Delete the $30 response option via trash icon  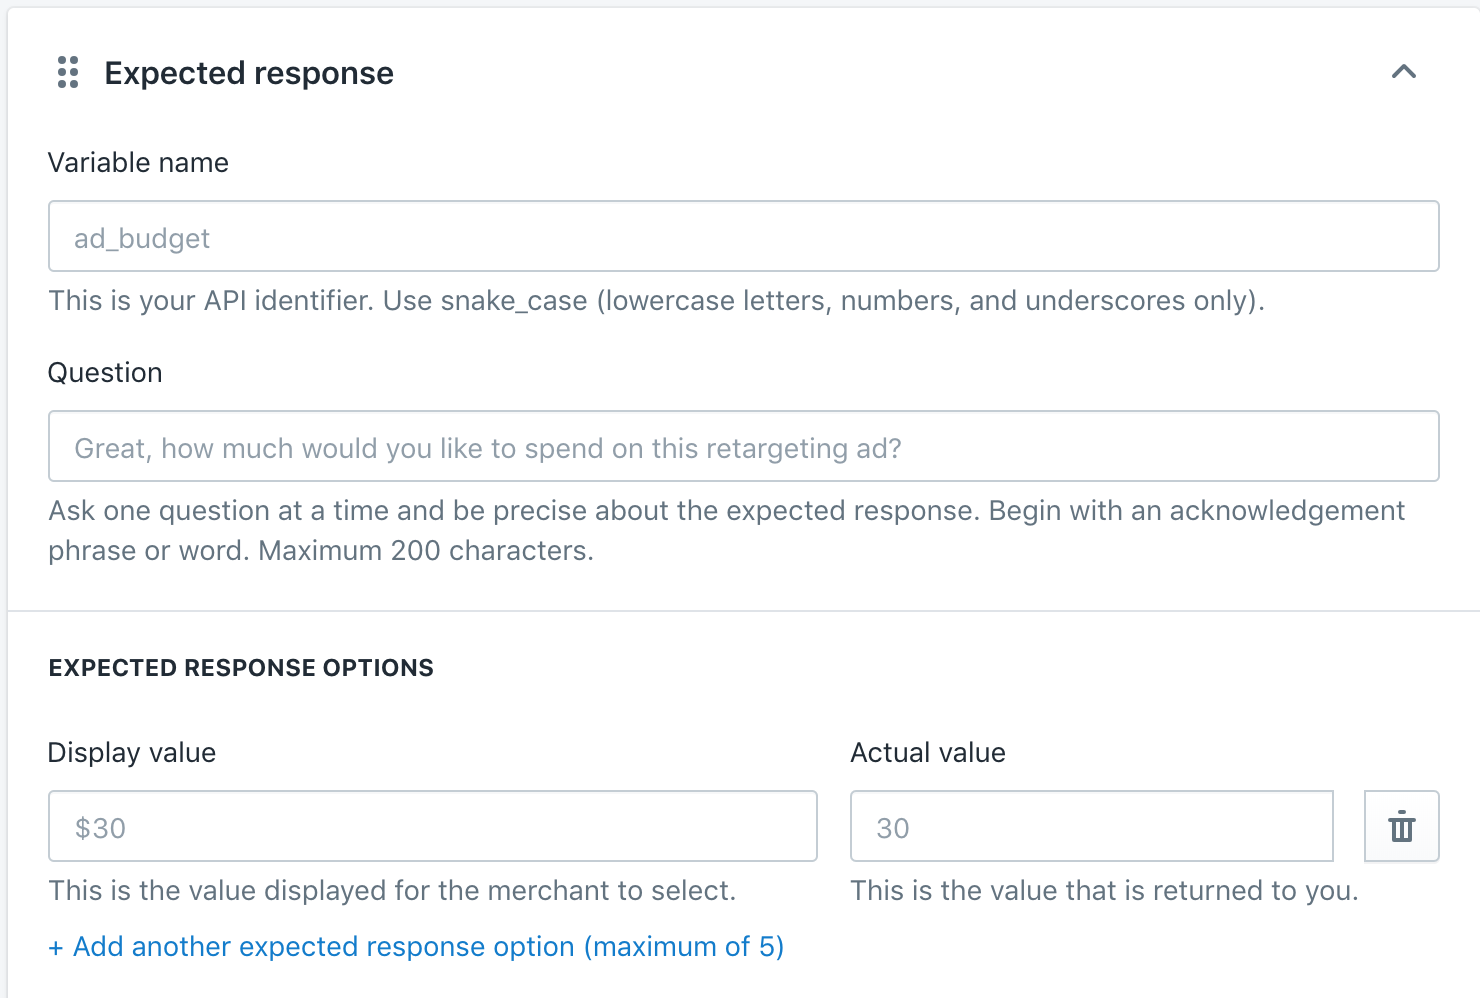(x=1402, y=826)
